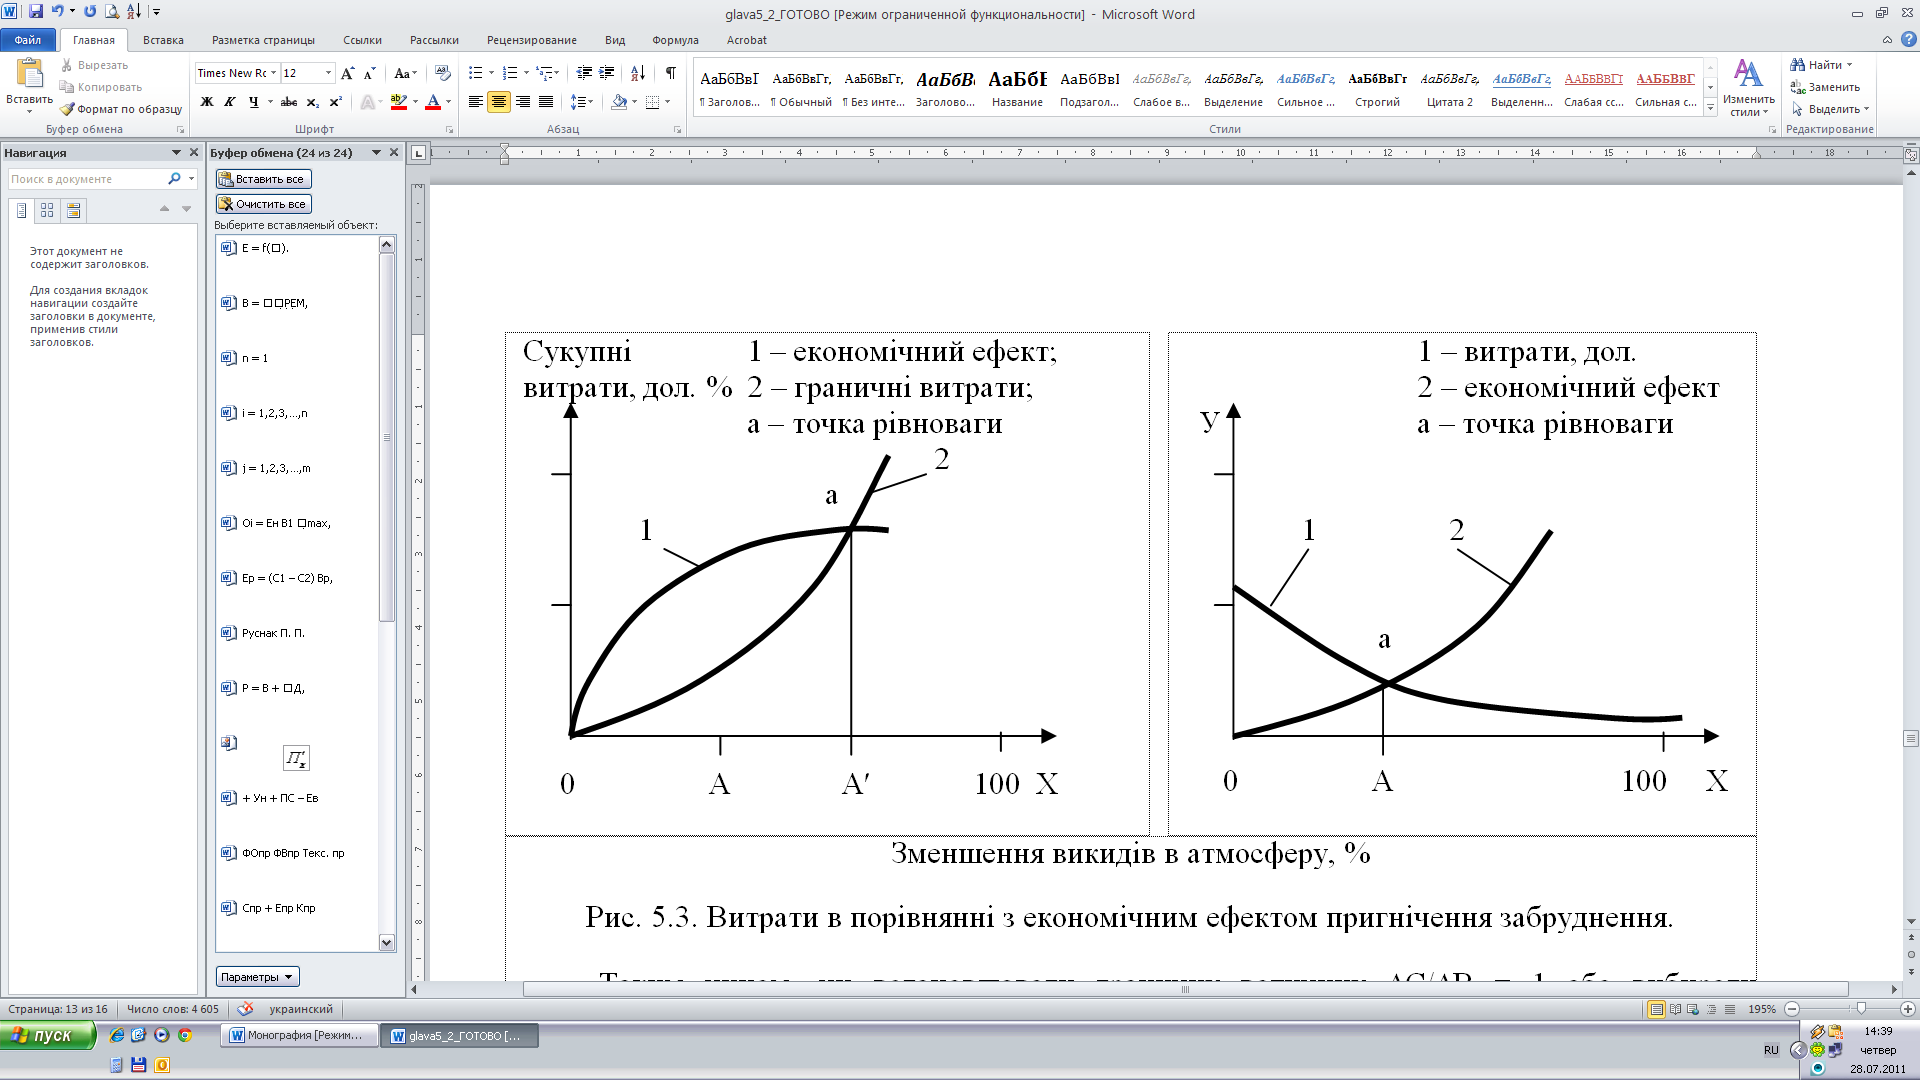The height and width of the screenshot is (1080, 1920).
Task: Toggle center alignment
Action: tap(498, 102)
